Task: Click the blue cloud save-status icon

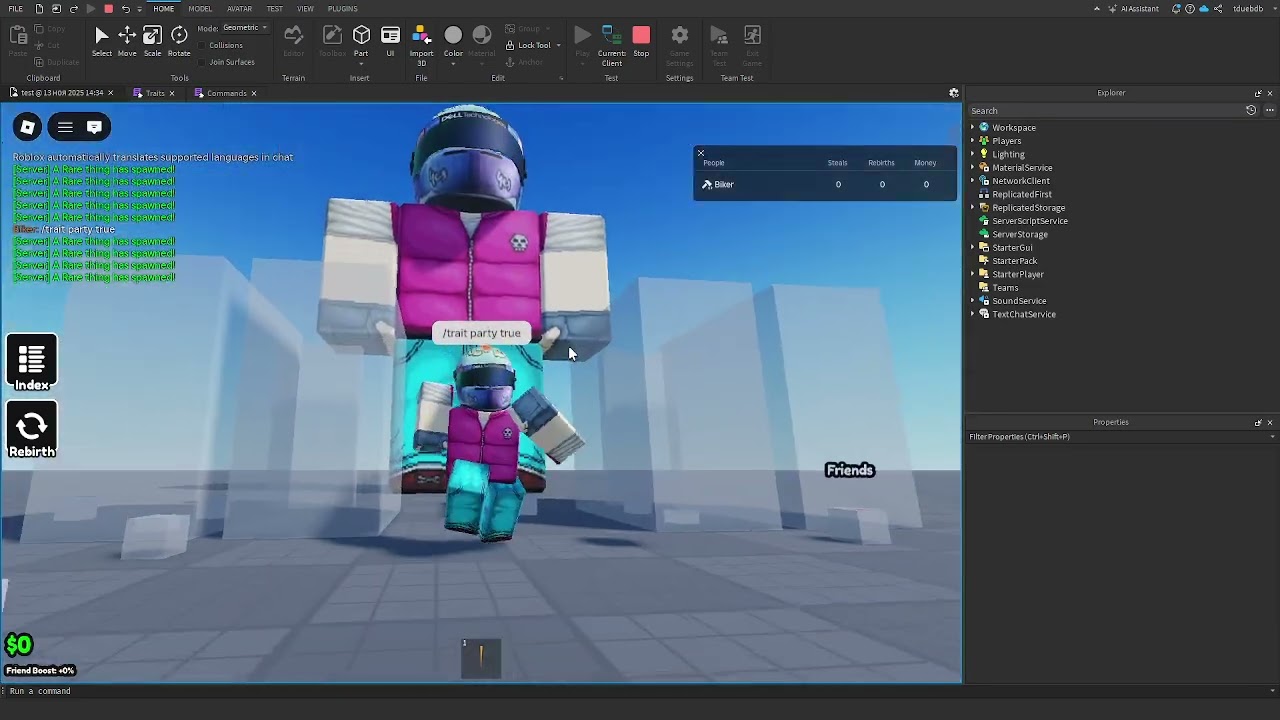Action: coord(1203,8)
